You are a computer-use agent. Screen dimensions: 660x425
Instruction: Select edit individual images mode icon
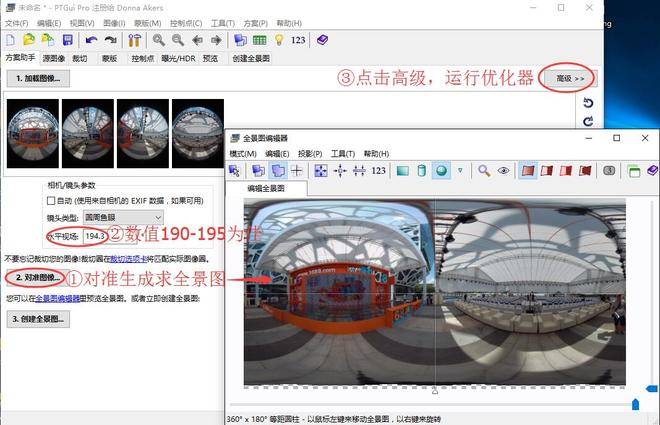(258, 170)
